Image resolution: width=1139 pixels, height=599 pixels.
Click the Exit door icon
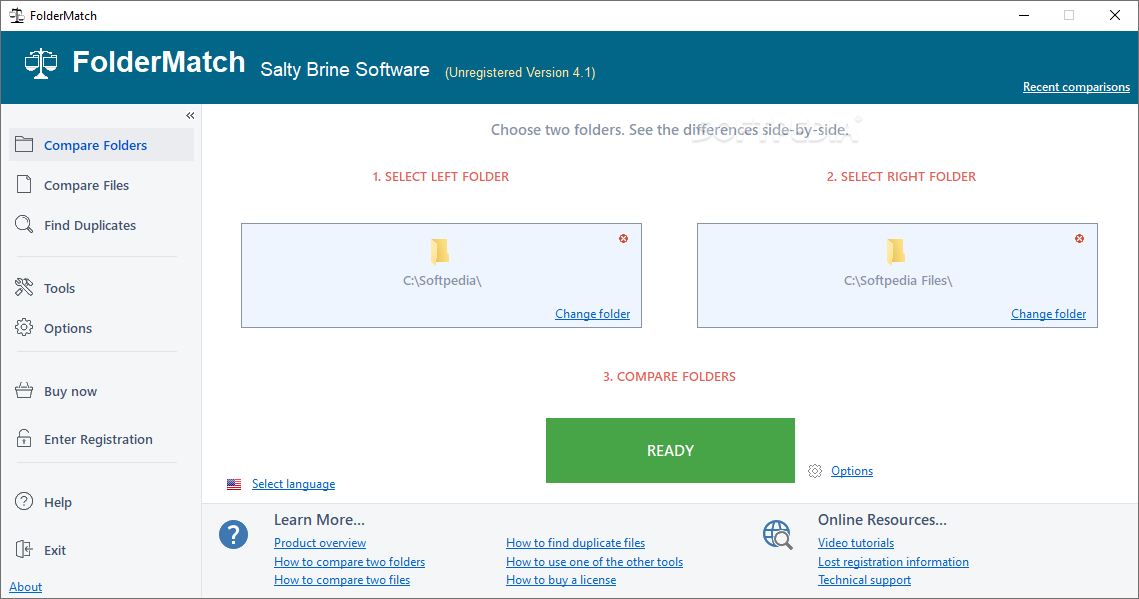24,550
